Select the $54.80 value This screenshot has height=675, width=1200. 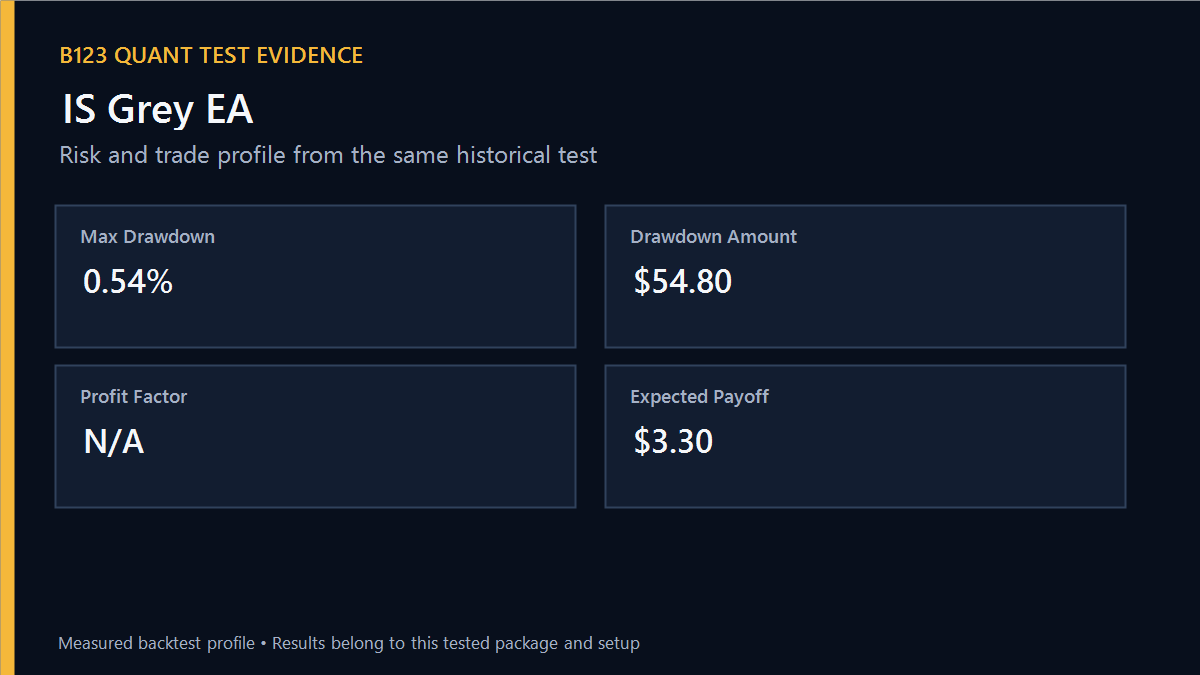tap(683, 282)
